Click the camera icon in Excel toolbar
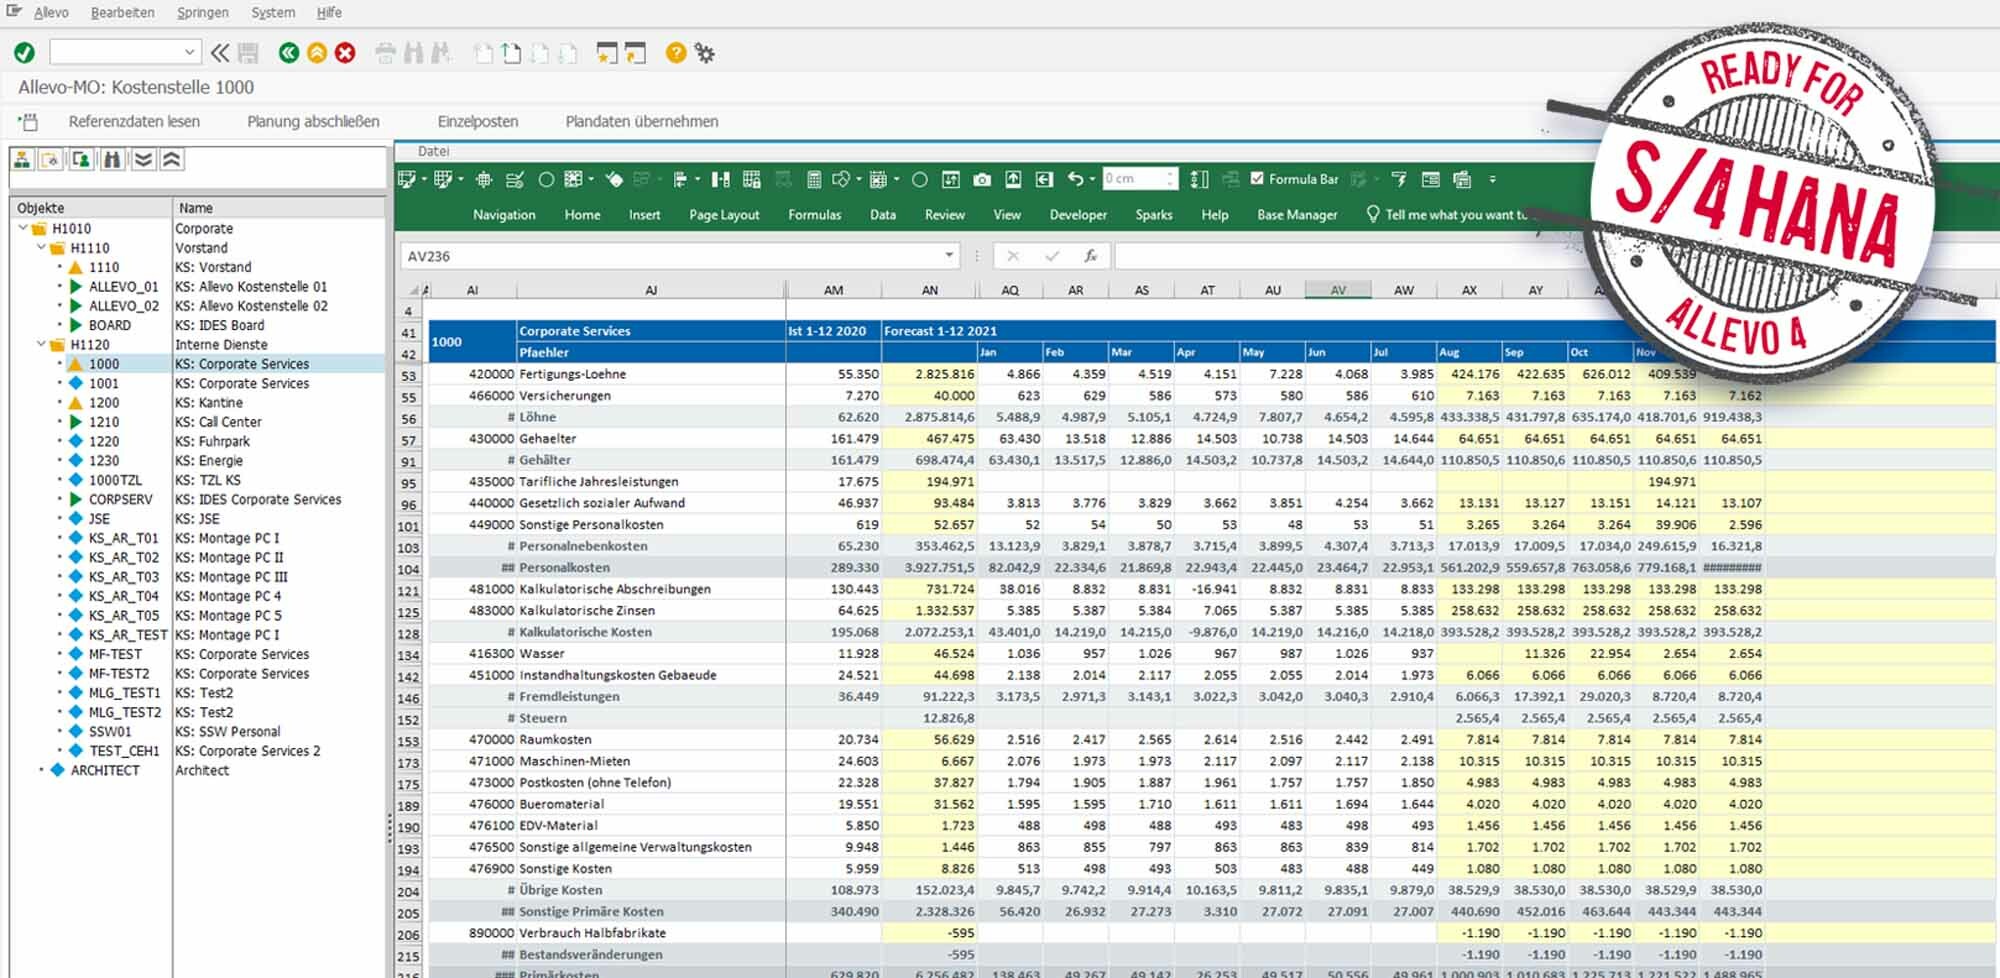This screenshot has width=2000, height=978. 982,180
